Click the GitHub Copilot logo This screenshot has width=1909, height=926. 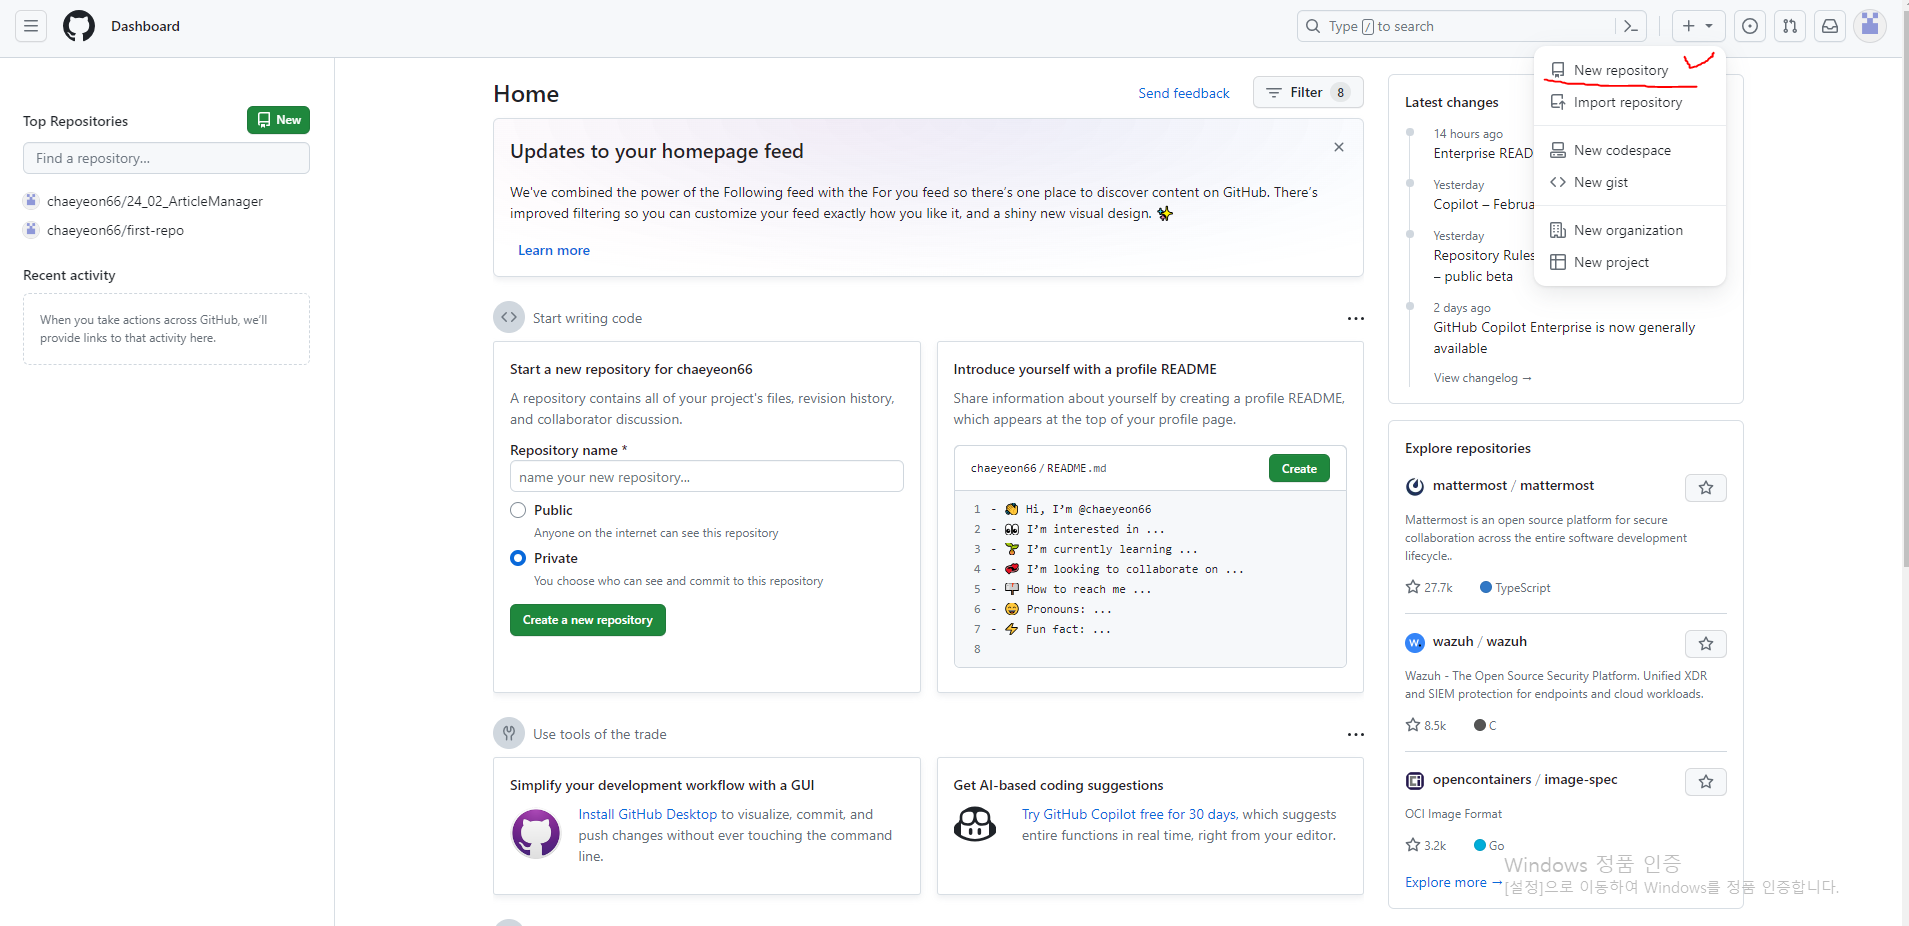click(x=975, y=824)
